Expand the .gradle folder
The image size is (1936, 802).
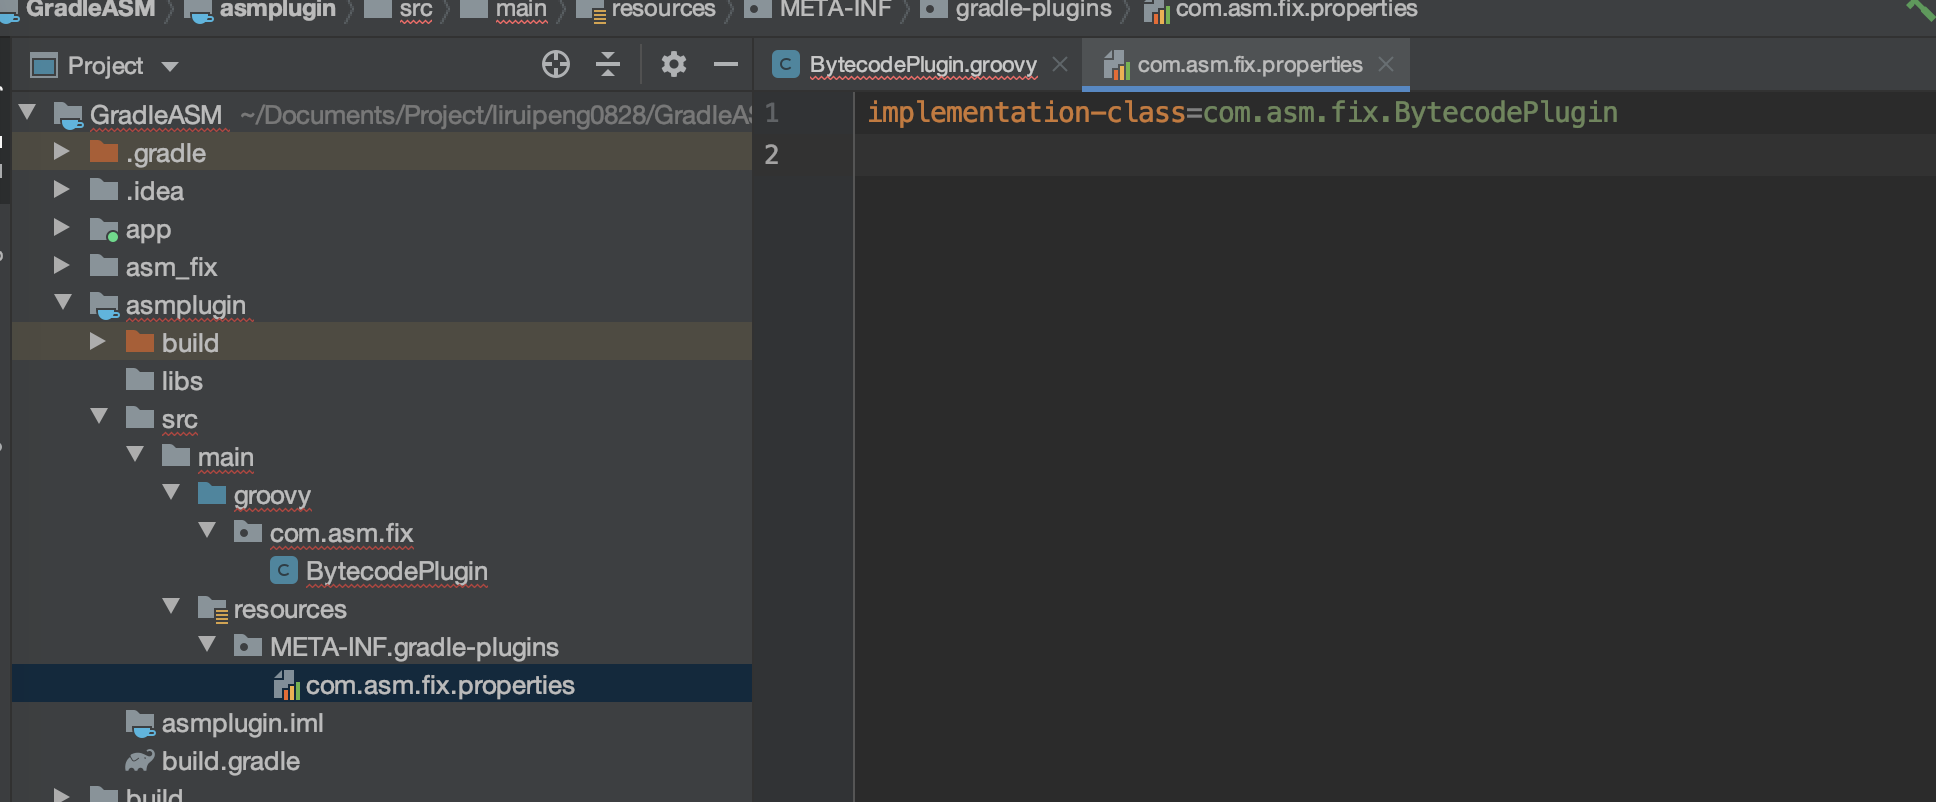pyautogui.click(x=62, y=151)
